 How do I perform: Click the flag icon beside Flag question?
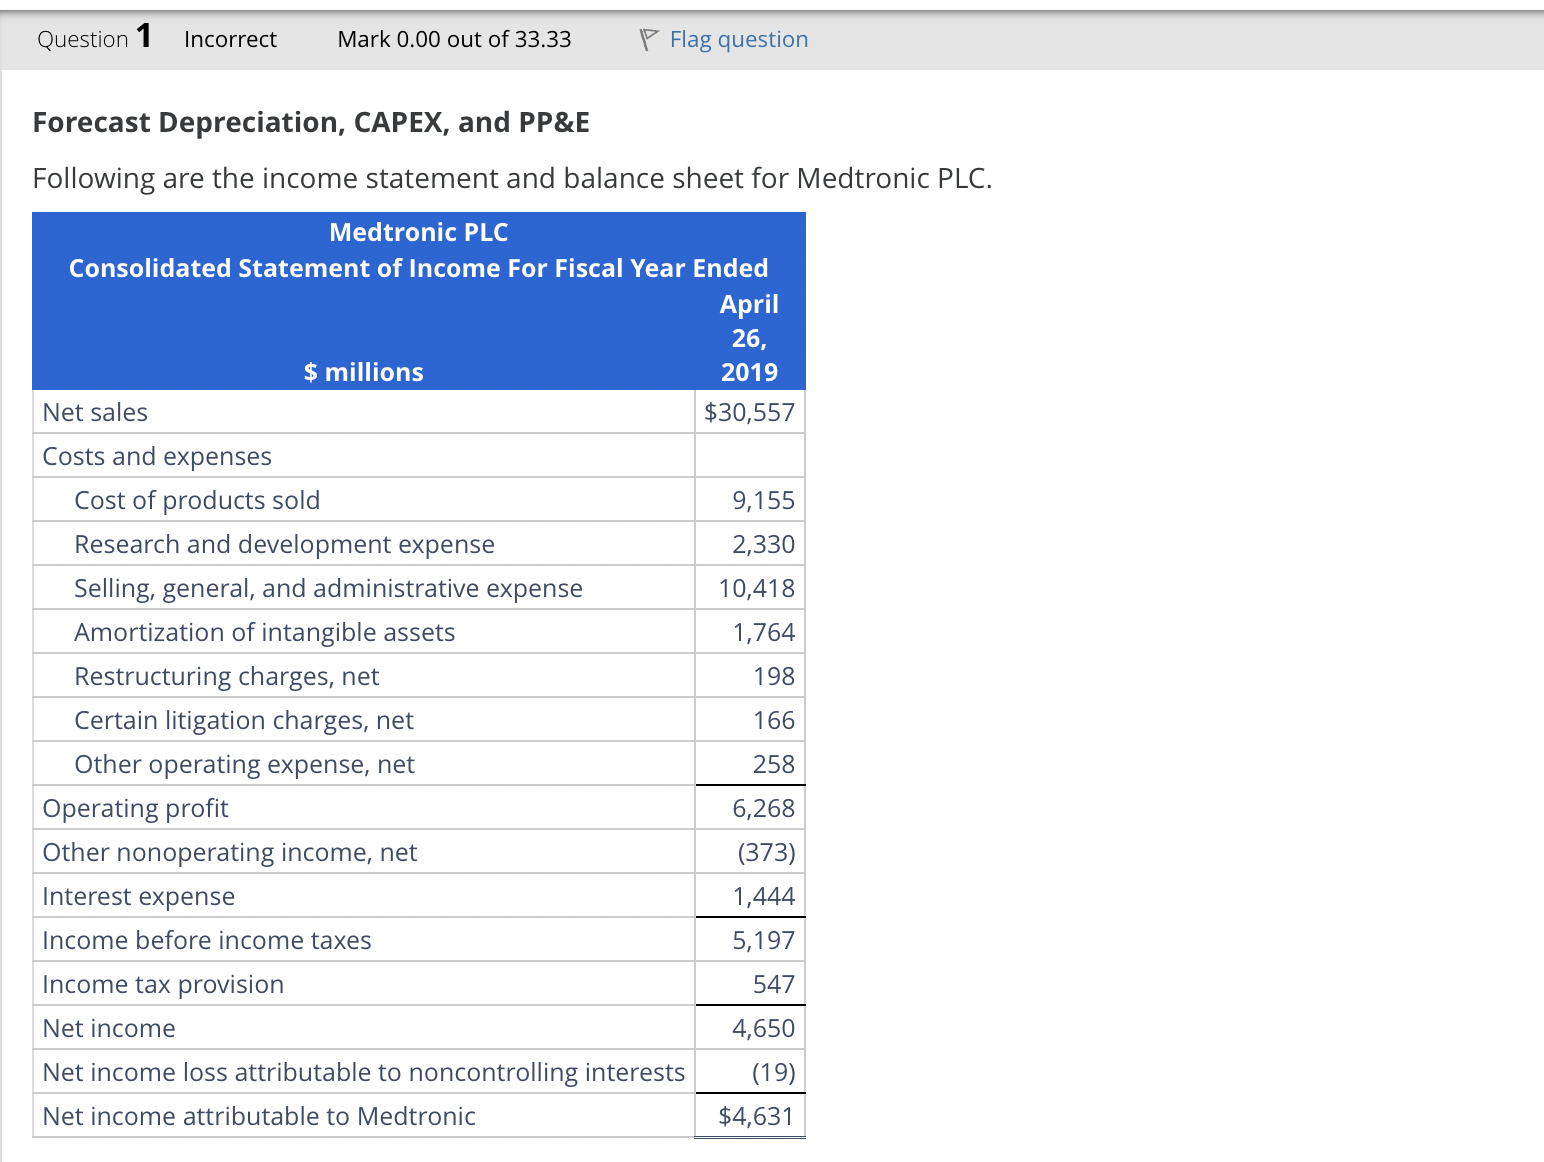coord(649,39)
